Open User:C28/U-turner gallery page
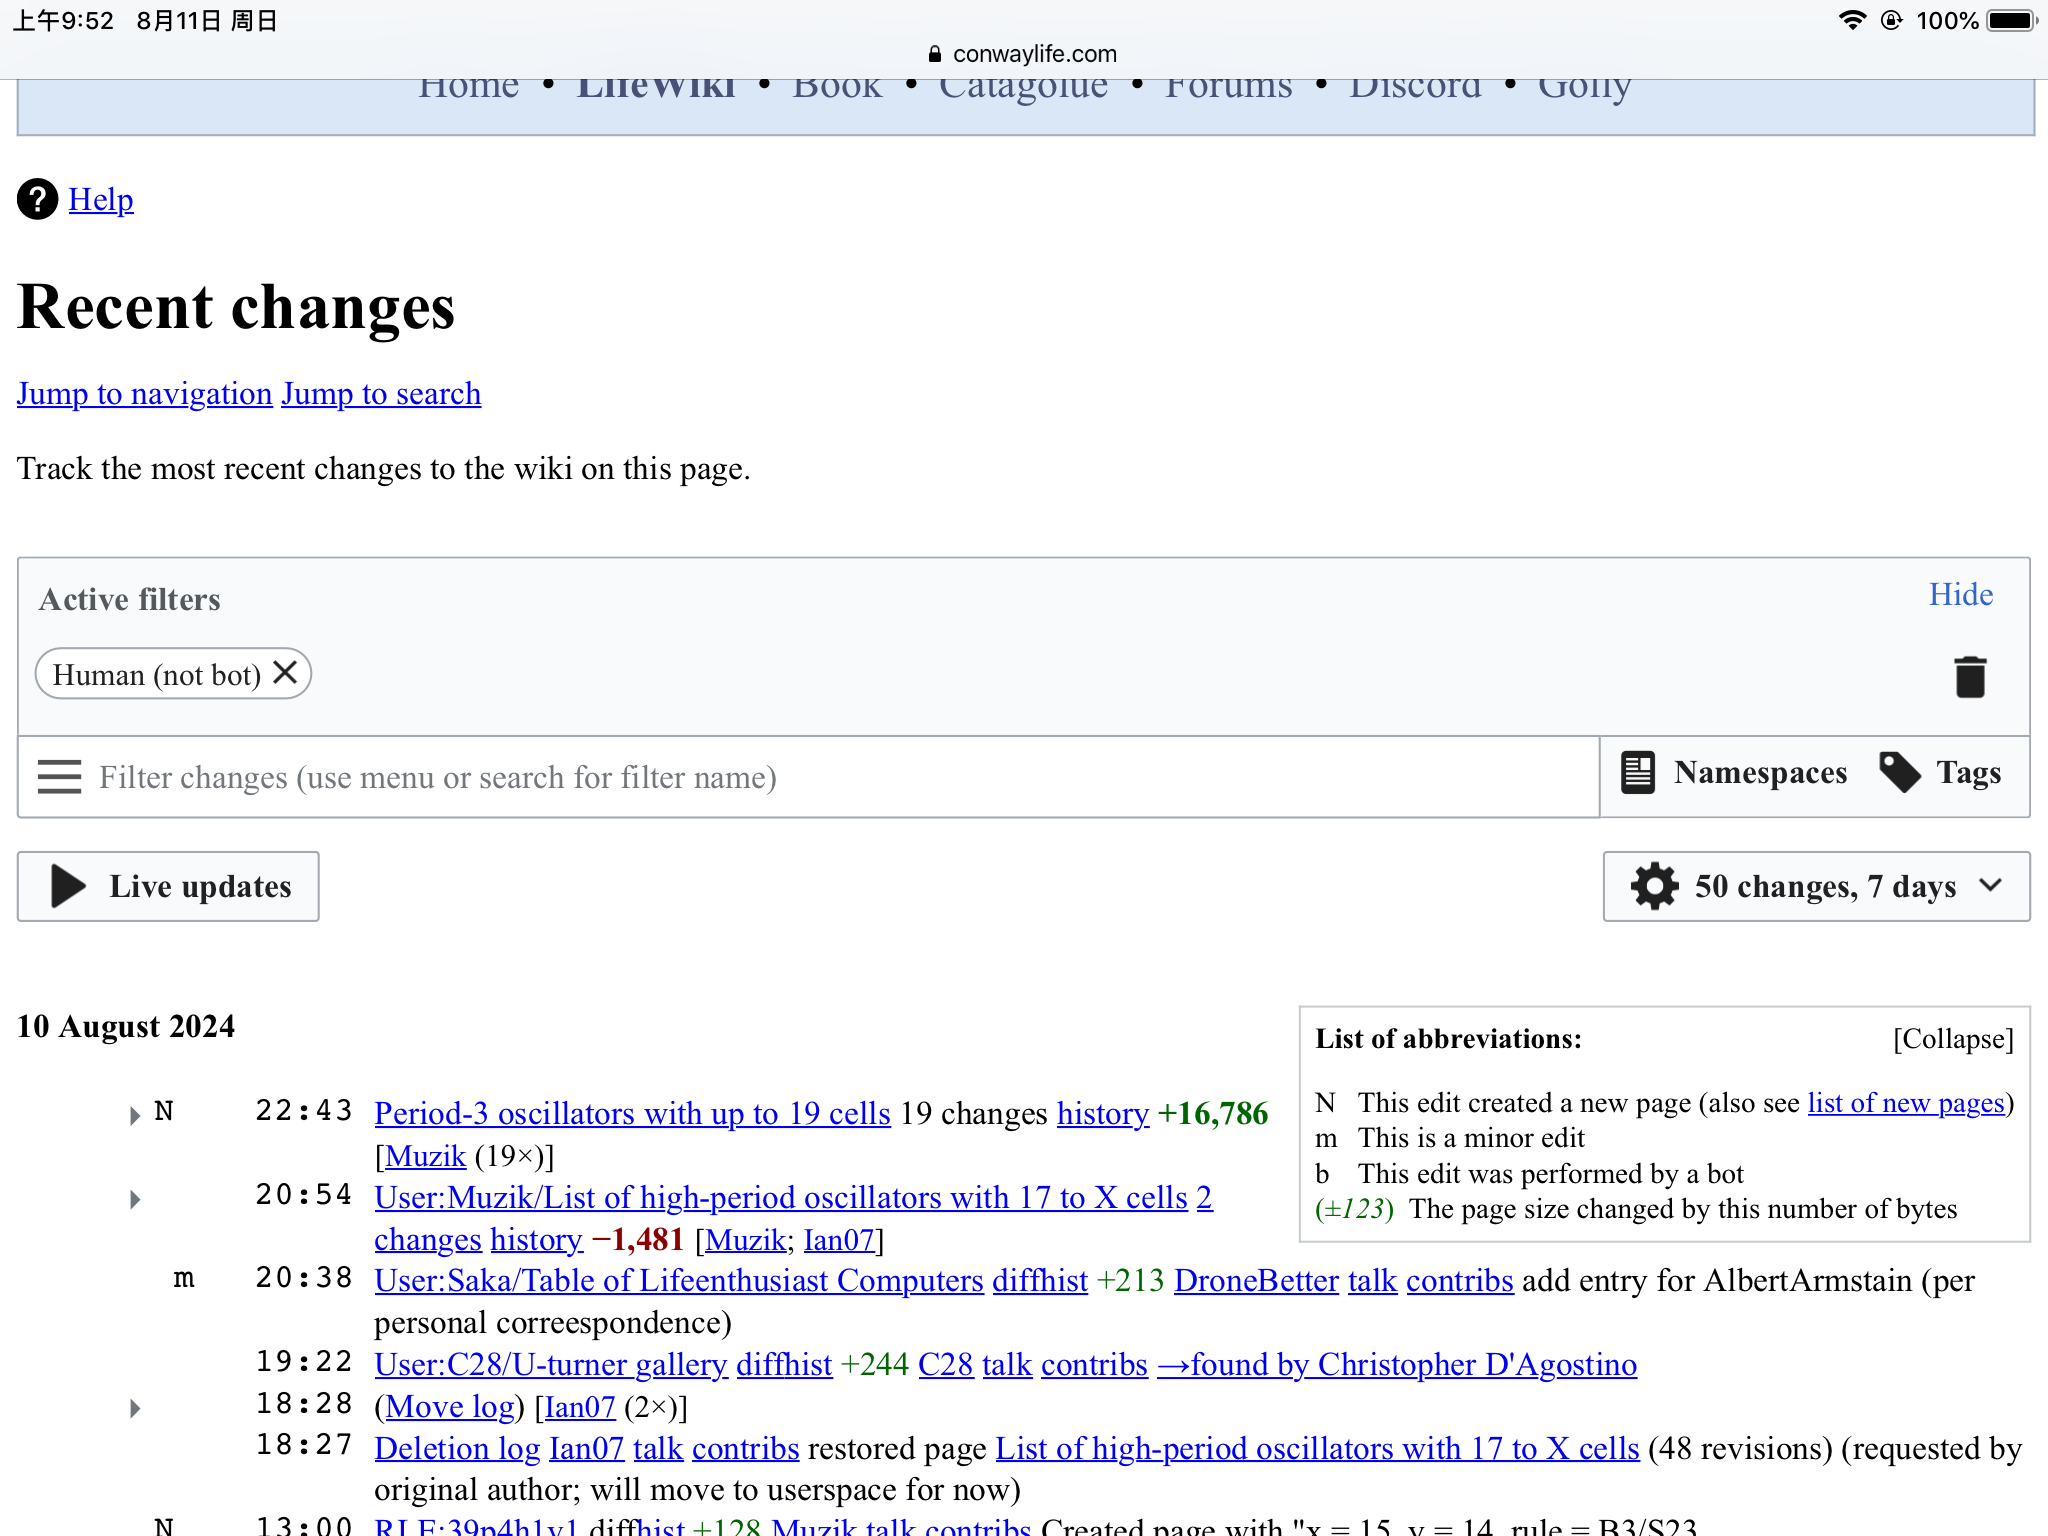Image resolution: width=2048 pixels, height=1536 pixels. [551, 1364]
